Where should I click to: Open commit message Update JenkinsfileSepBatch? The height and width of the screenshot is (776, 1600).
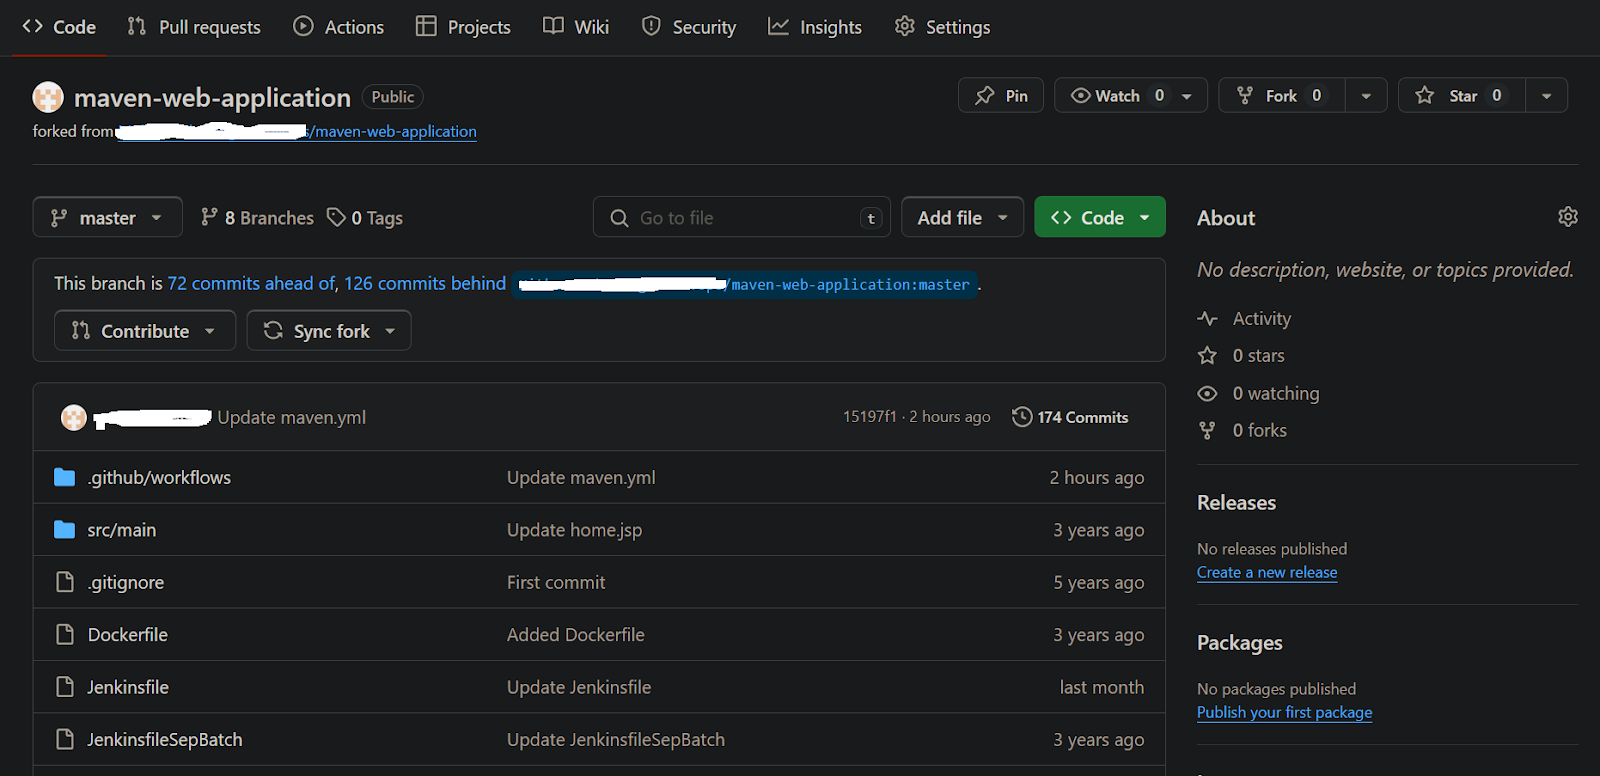click(x=616, y=740)
